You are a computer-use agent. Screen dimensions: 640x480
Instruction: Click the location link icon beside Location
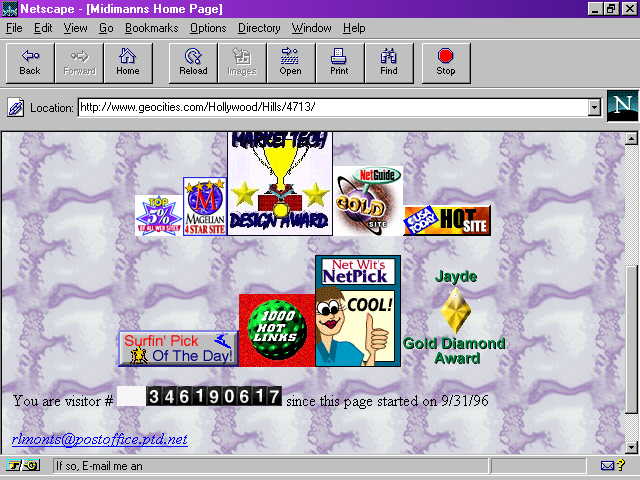[x=16, y=108]
